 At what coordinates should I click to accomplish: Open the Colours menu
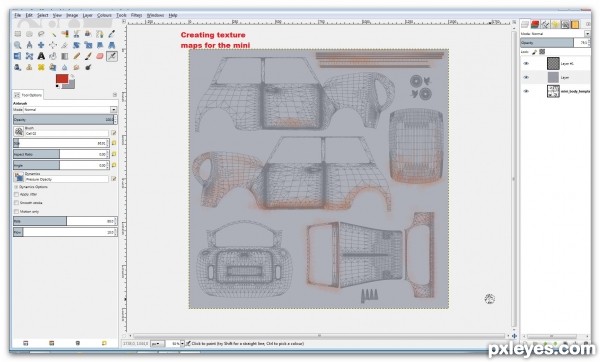coord(104,15)
